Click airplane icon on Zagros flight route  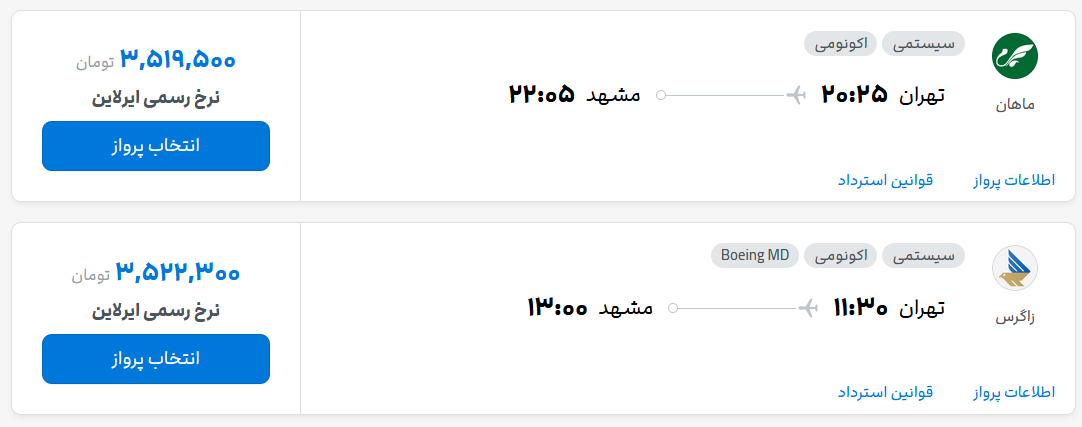(x=809, y=308)
